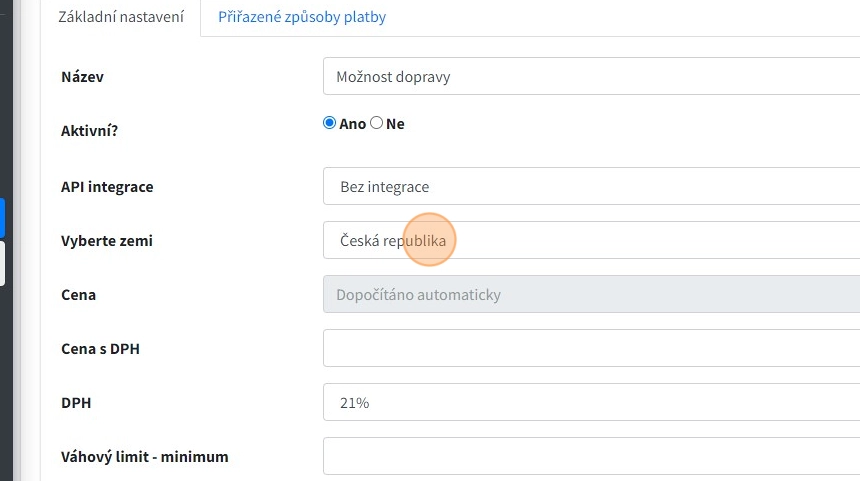860x481 pixels.
Task: Focus the Cena s DPH input
Action: [x=590, y=348]
